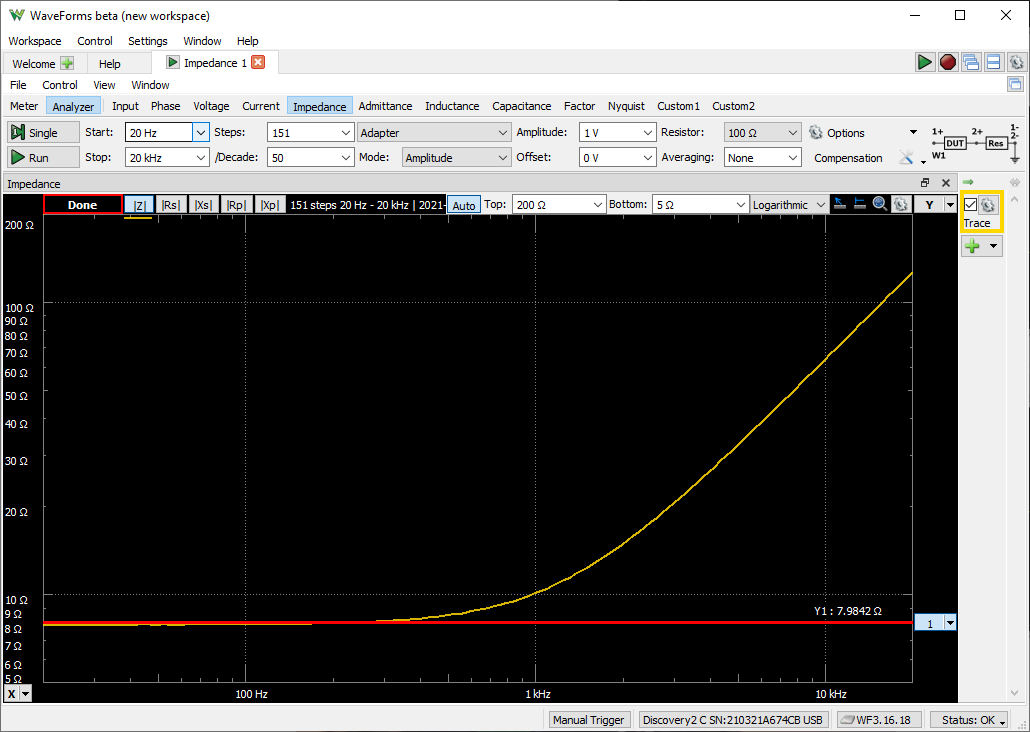Open the Workspace menu
1030x732 pixels.
coord(35,41)
